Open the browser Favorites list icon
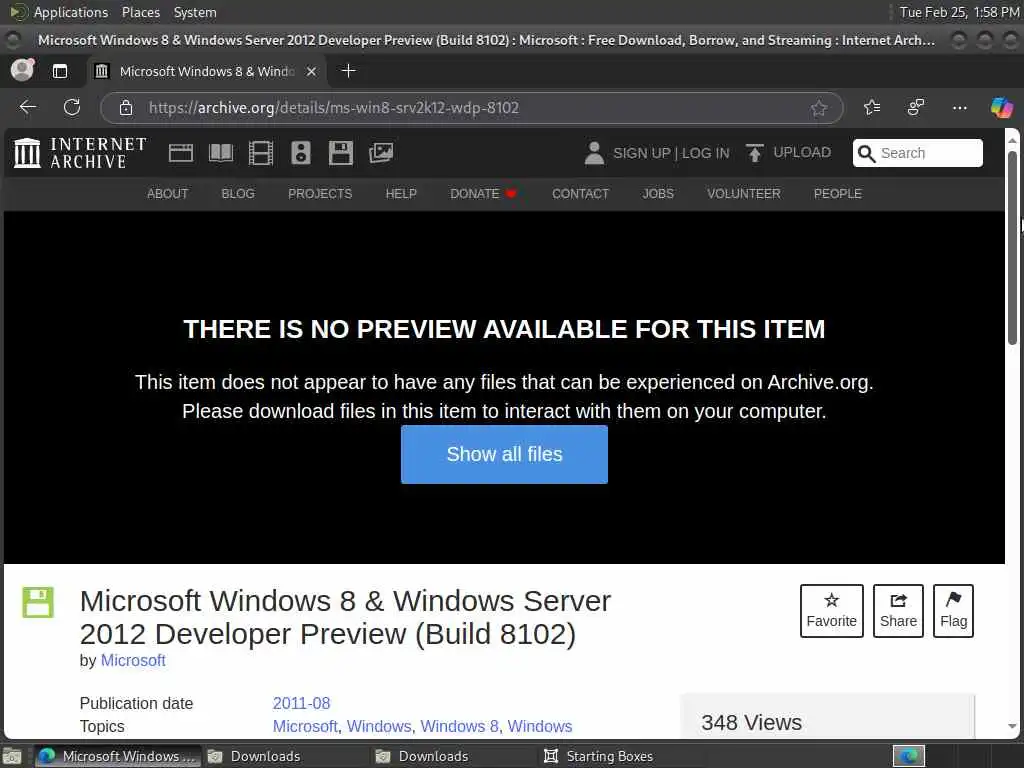This screenshot has width=1024, height=768. click(872, 107)
